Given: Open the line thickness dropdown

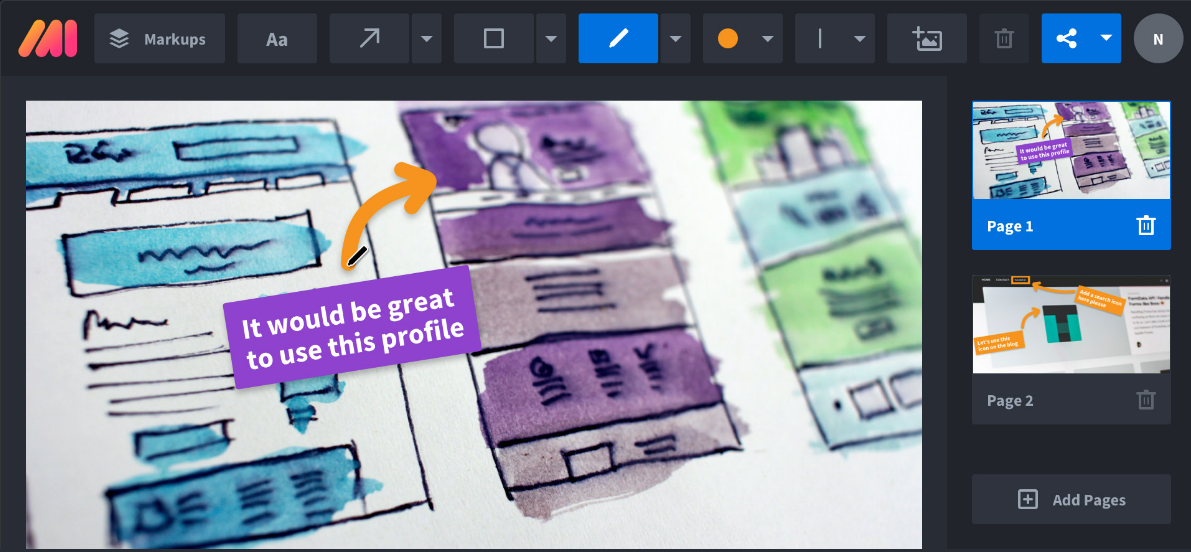Looking at the screenshot, I should click(835, 38).
